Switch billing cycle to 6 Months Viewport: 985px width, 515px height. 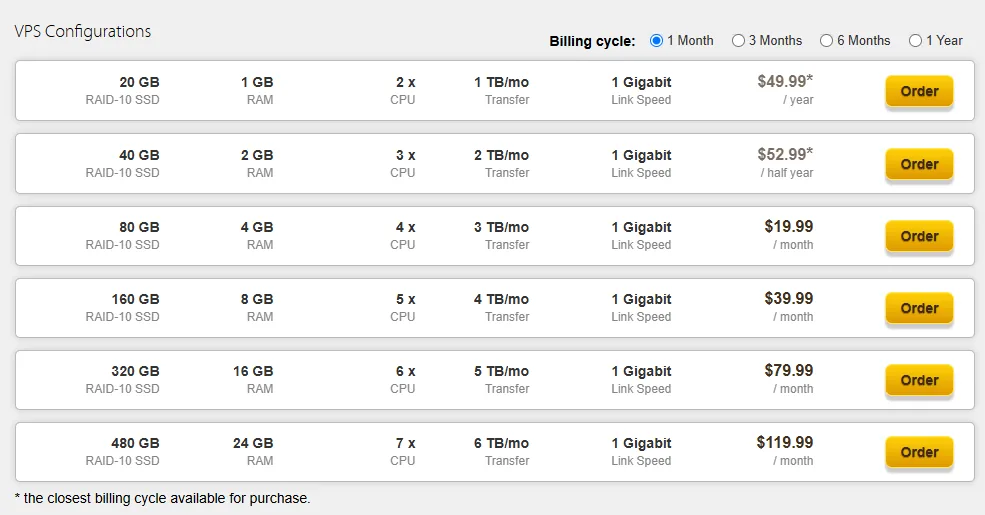[x=826, y=41]
